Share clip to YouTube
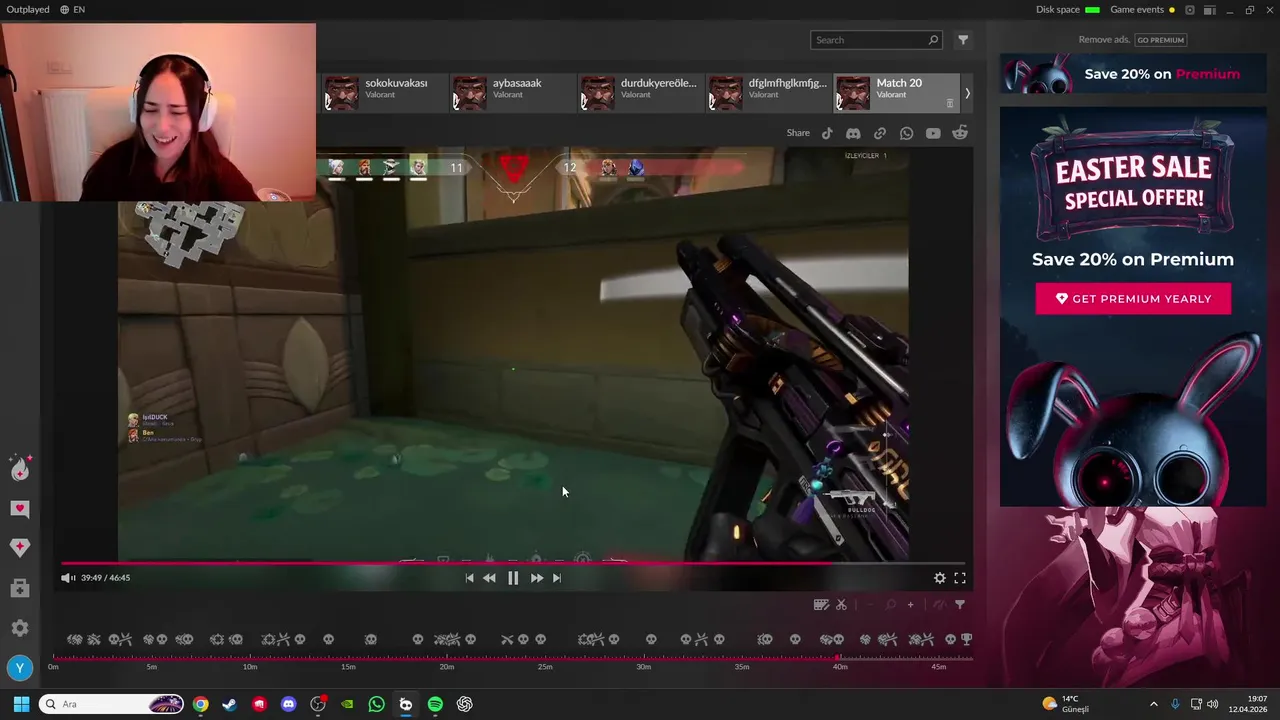This screenshot has width=1280, height=720. click(x=933, y=133)
